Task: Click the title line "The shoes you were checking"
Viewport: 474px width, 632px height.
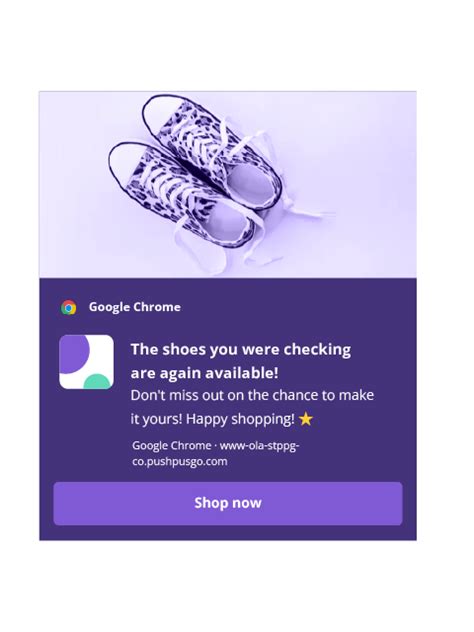Action: 241,350
